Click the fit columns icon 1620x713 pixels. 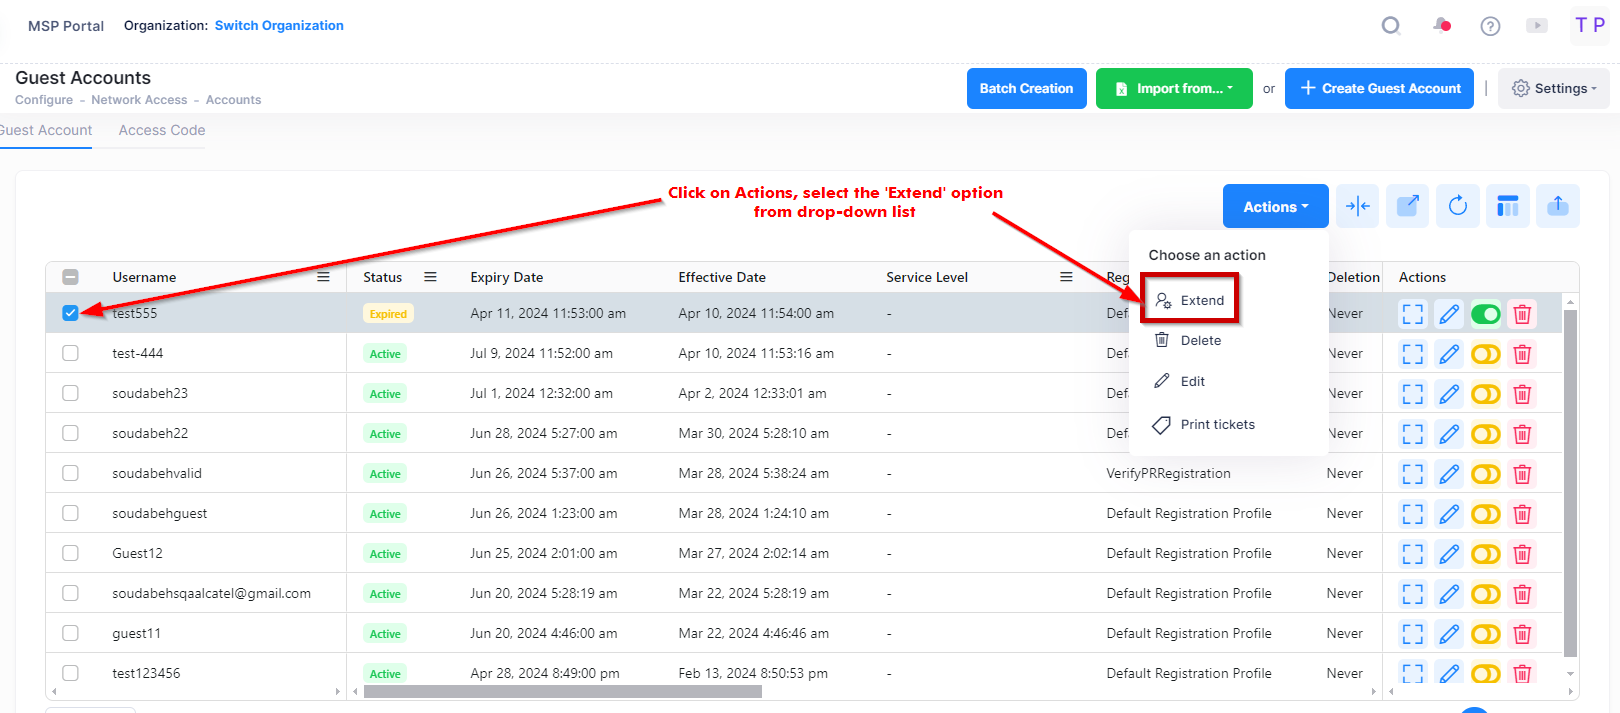(1357, 206)
